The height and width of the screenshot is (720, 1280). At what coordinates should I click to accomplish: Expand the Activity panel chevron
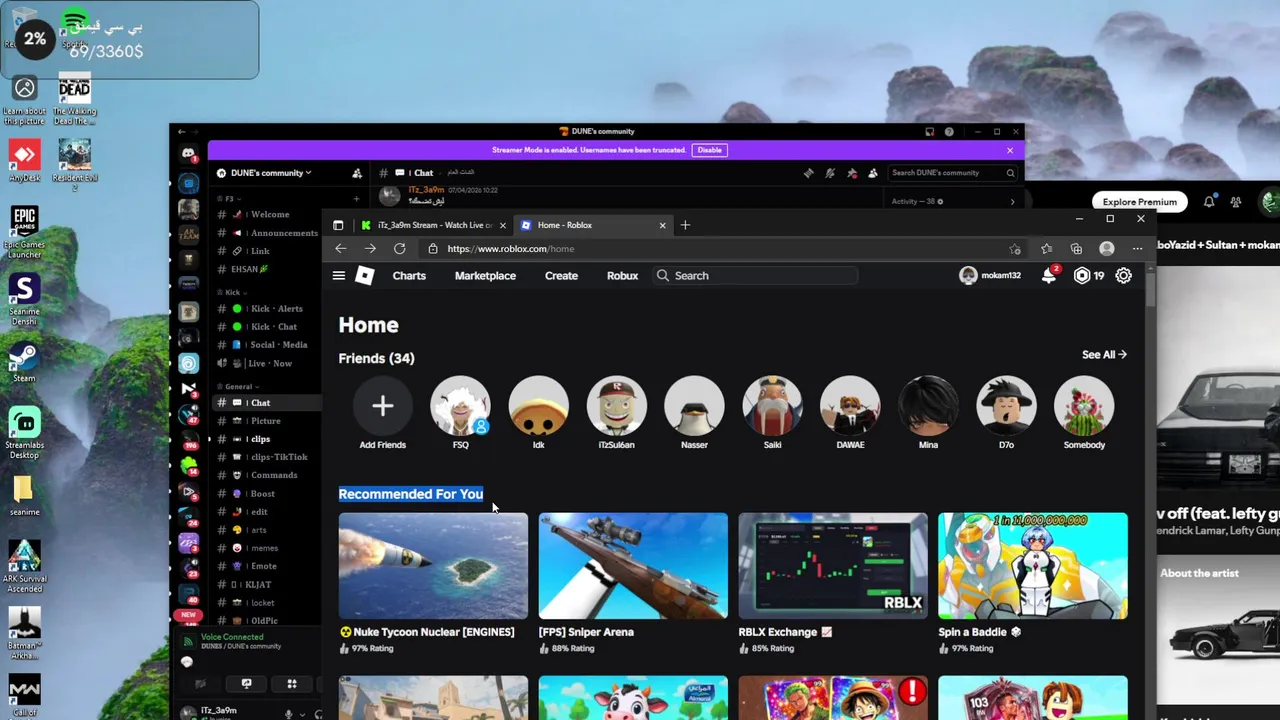[x=1012, y=202]
